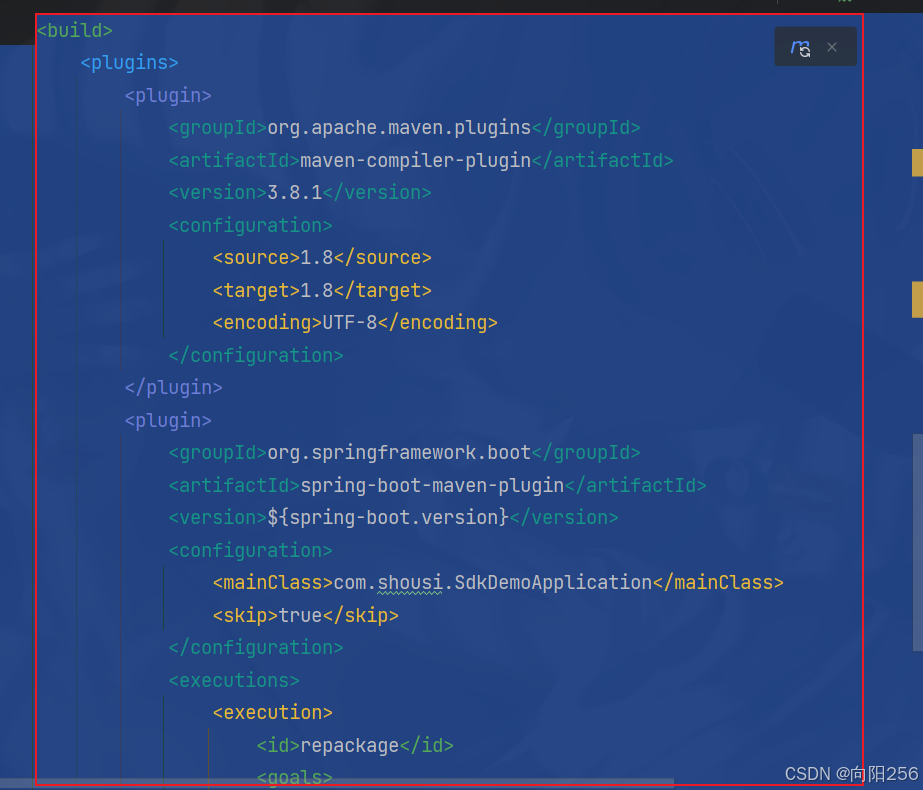Click the Maven reload changes icon

click(x=801, y=48)
